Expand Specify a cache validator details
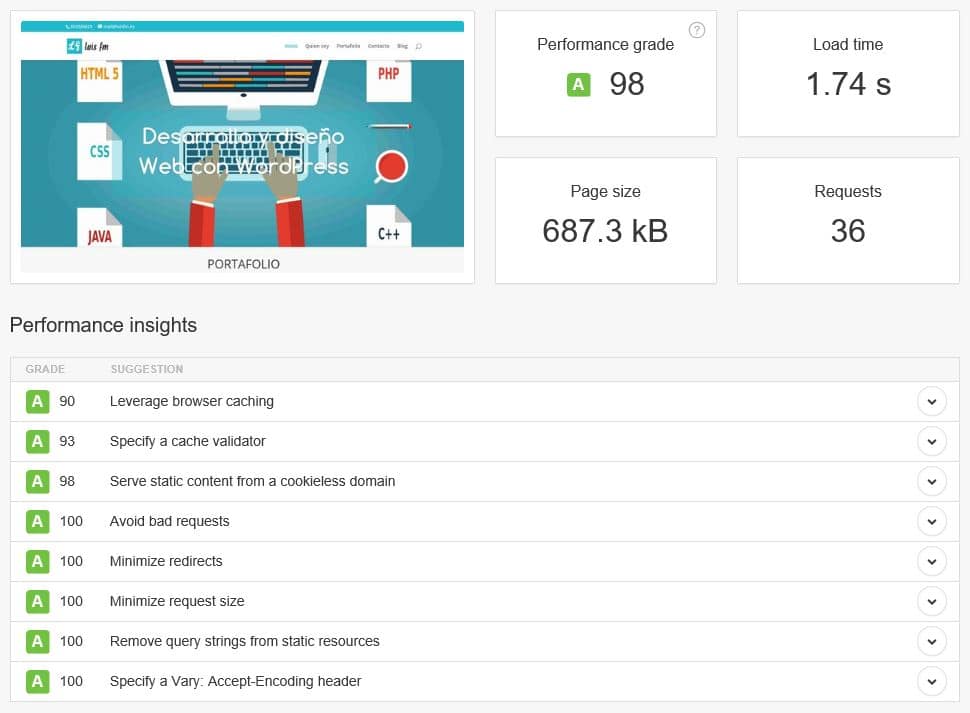 click(x=932, y=442)
